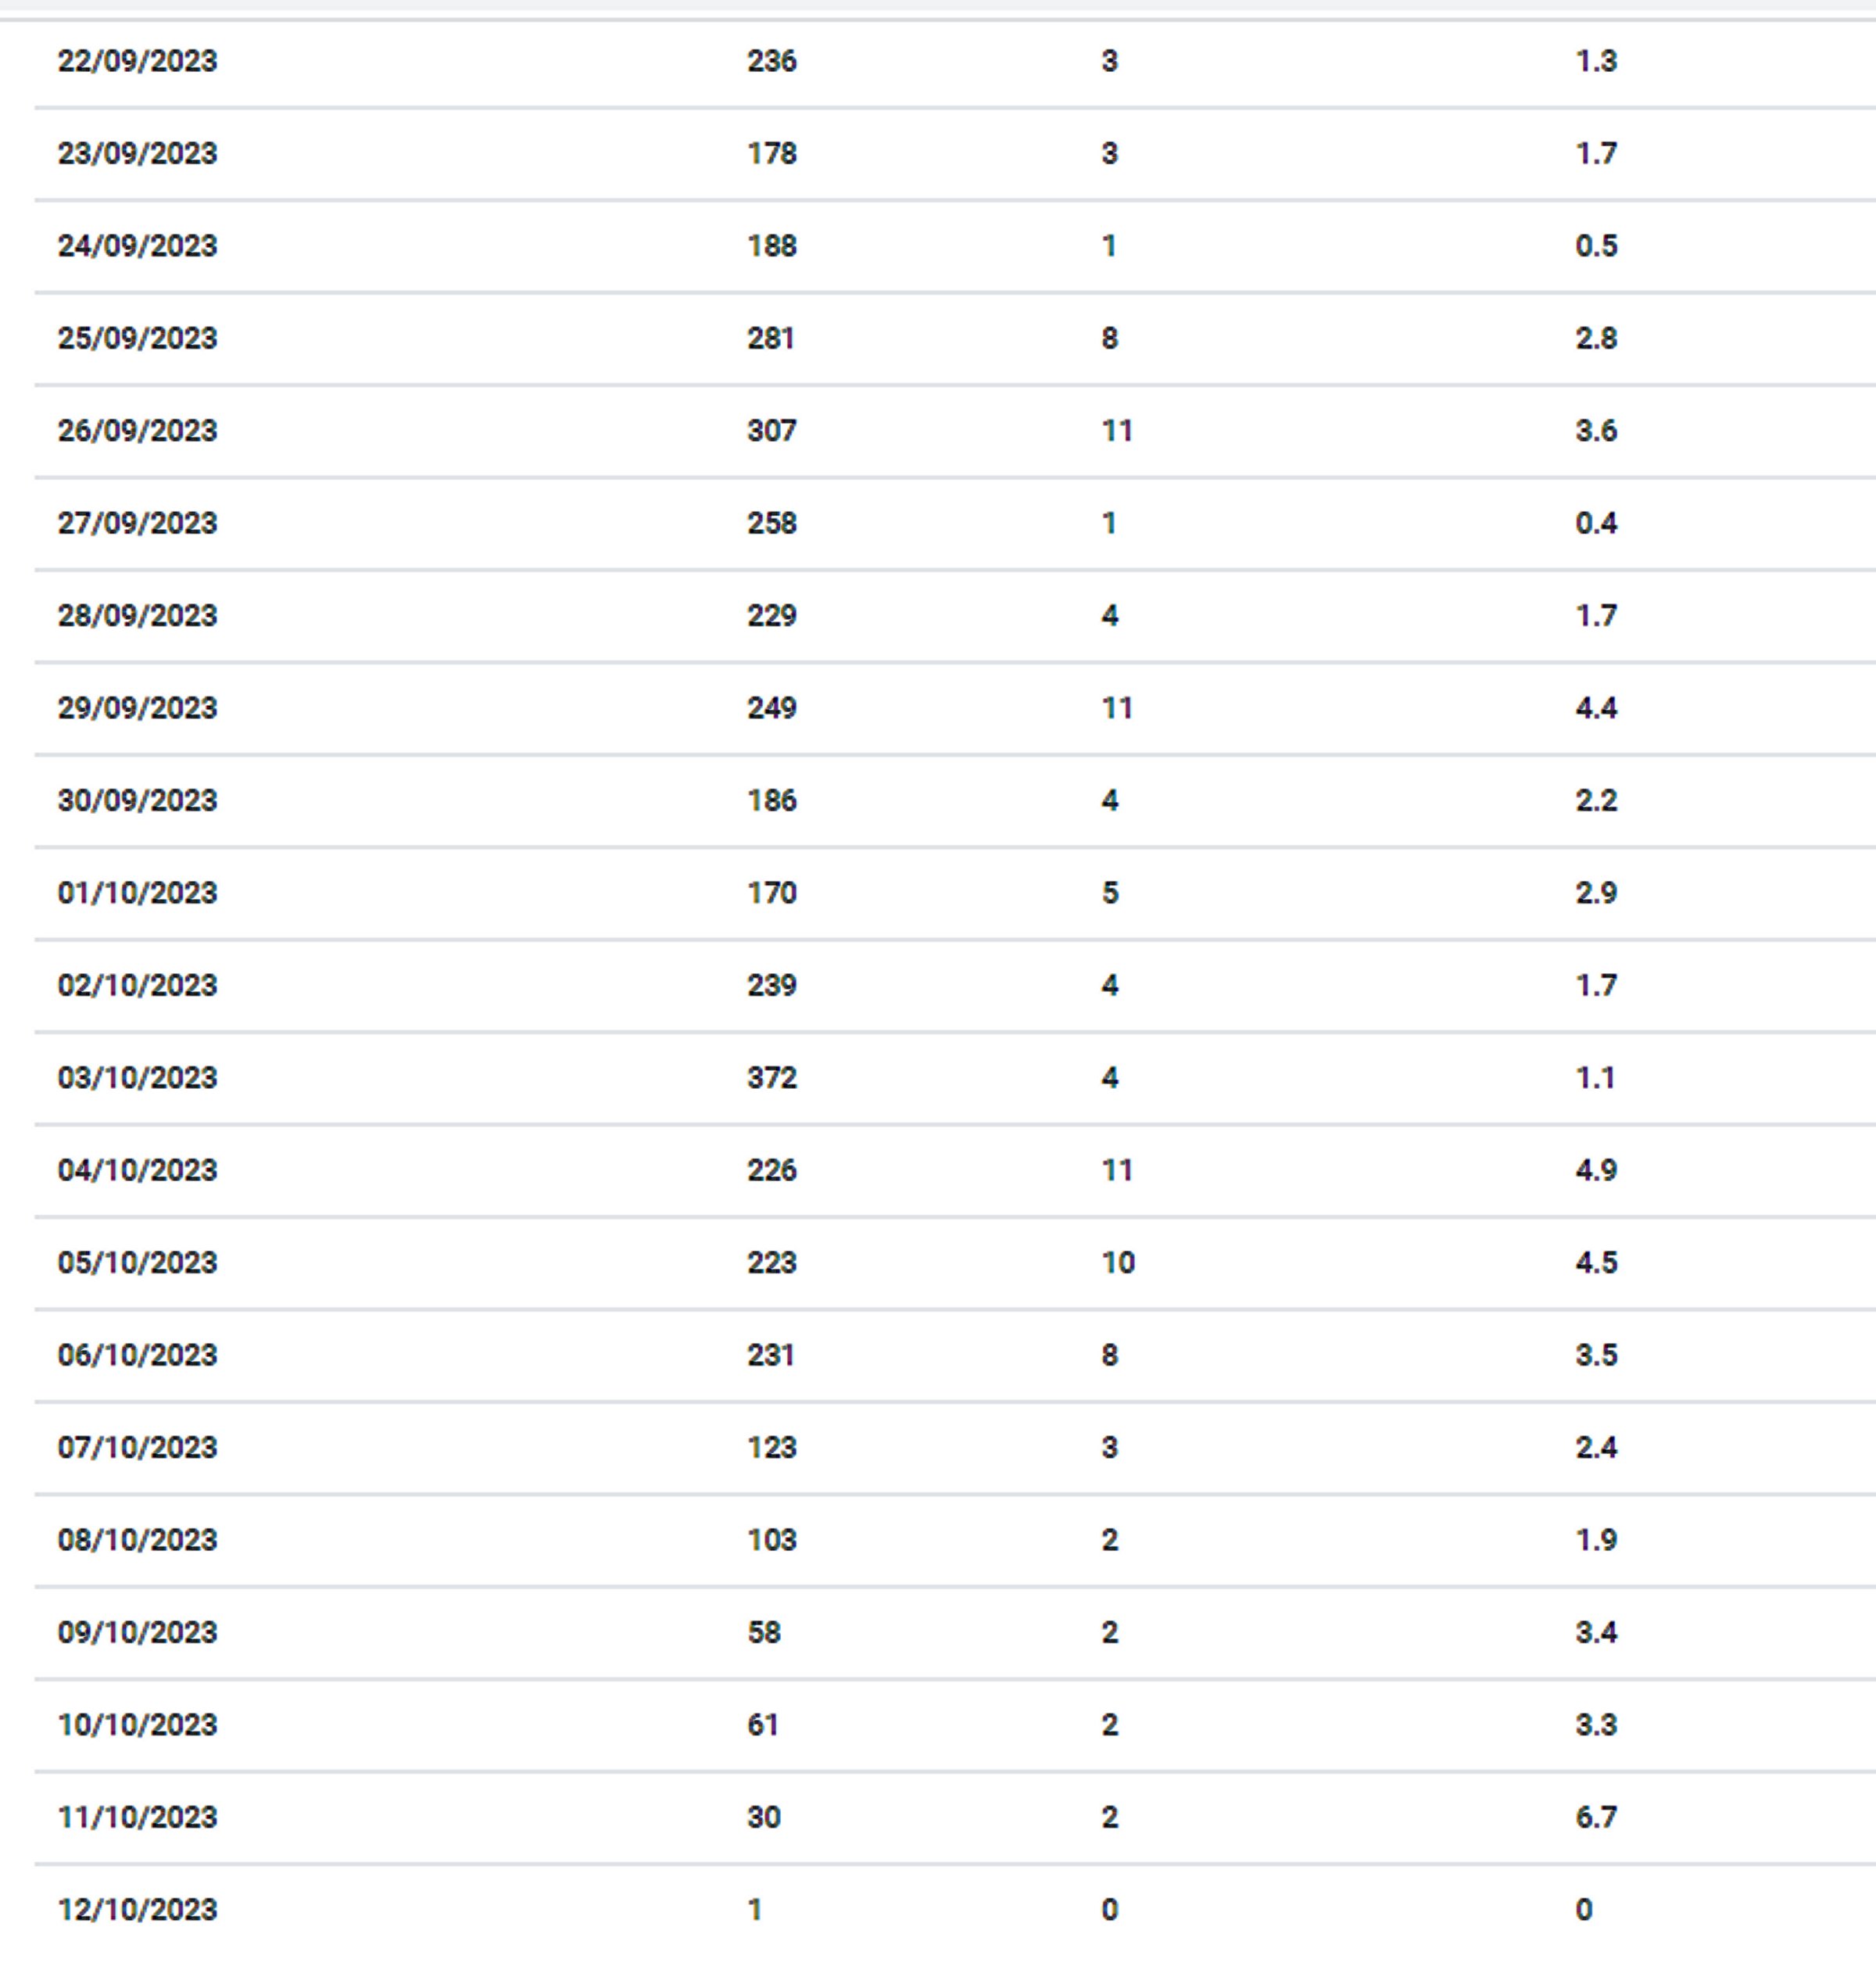Screen dimensions: 1876x1966
Task: Click the 58 value for 09/10/2023
Action: point(763,1632)
